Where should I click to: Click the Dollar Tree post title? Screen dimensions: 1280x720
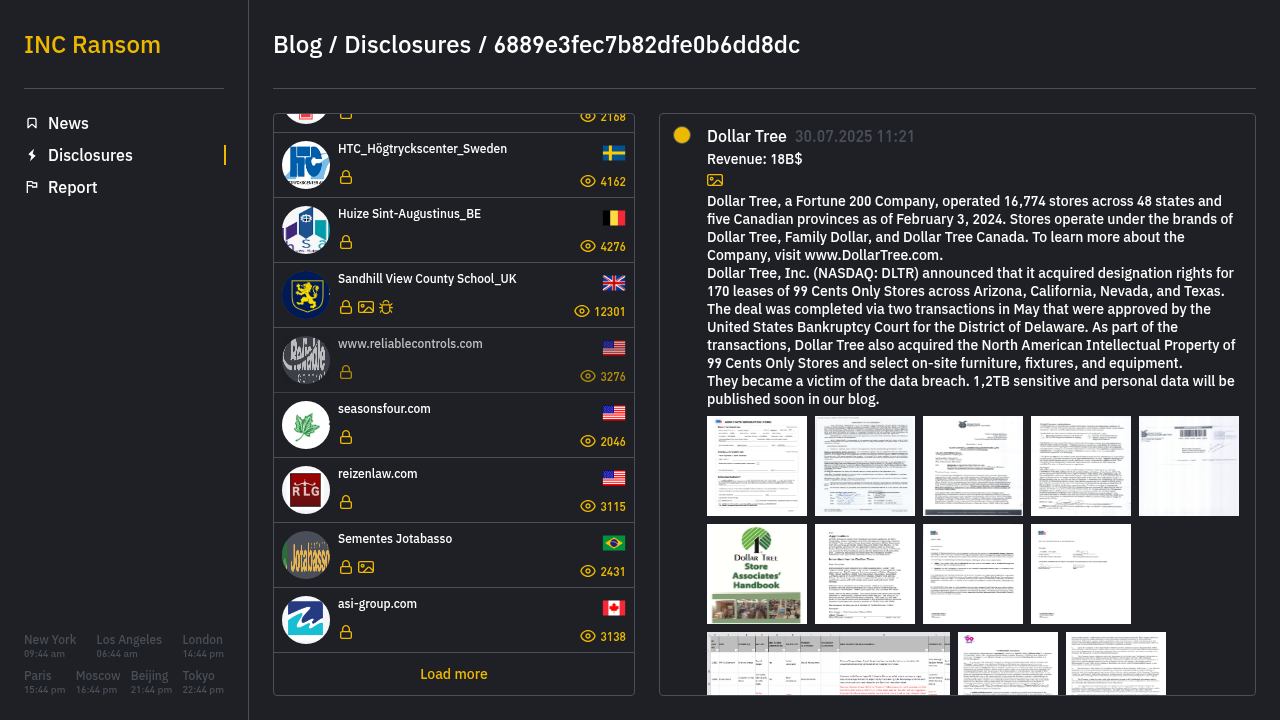coord(747,136)
